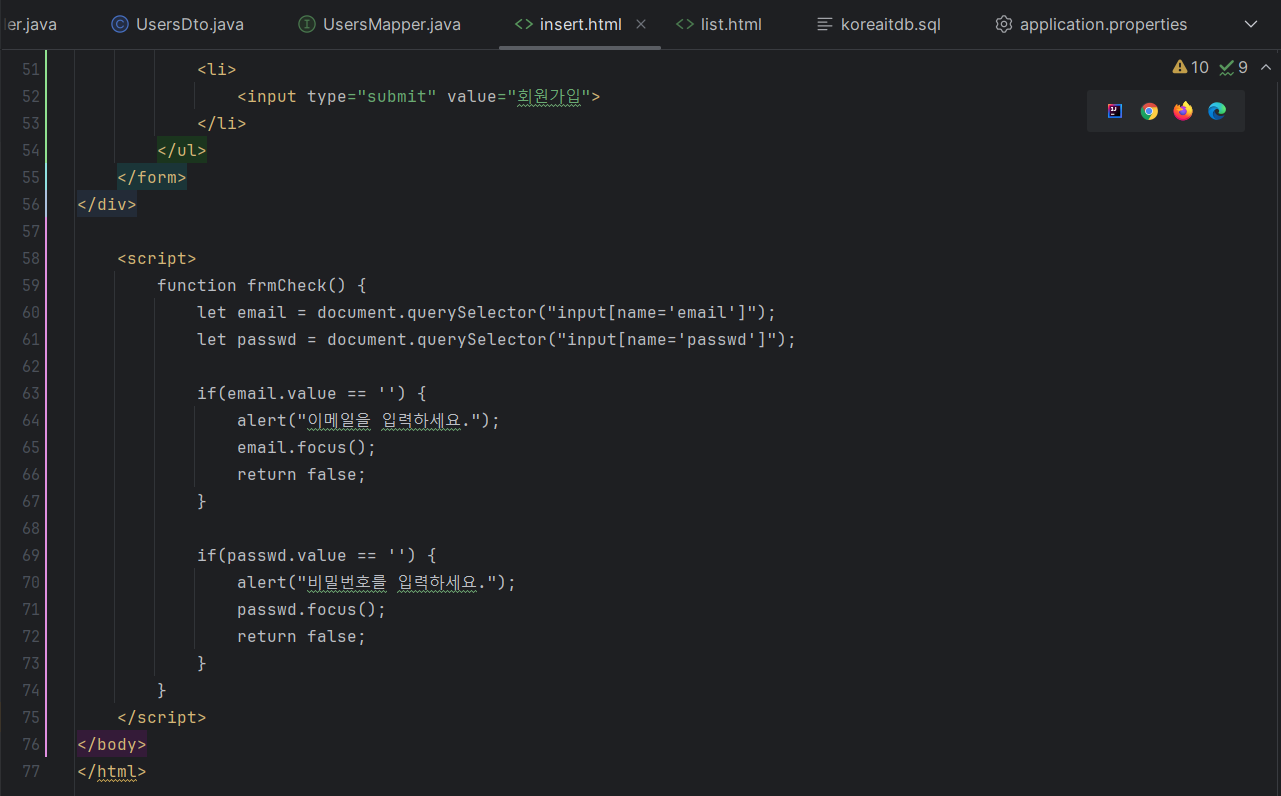Click the closing </li> tag on line 53

click(222, 123)
